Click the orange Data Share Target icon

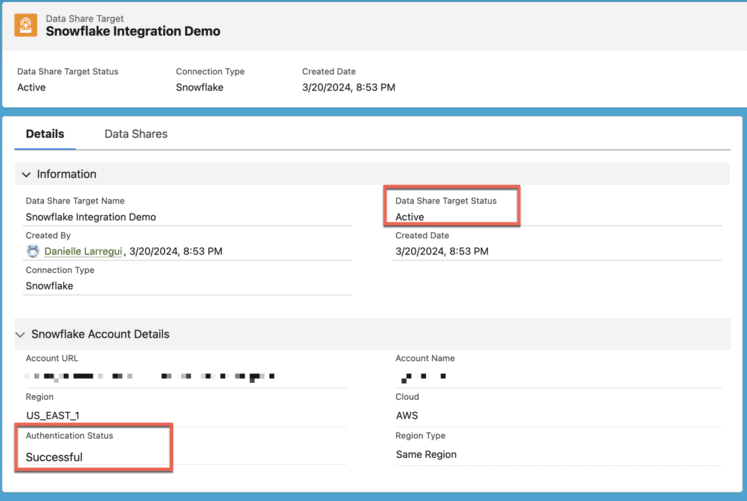pyautogui.click(x=26, y=25)
